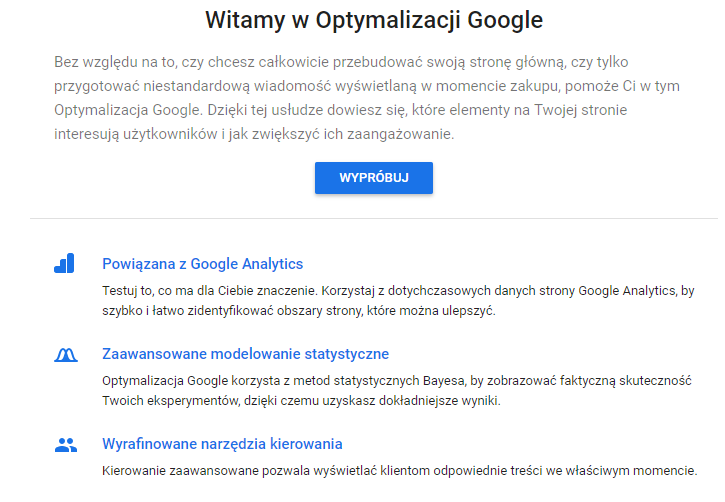
Task: Open the Powiązana z Google Analytics heading
Action: 203,264
